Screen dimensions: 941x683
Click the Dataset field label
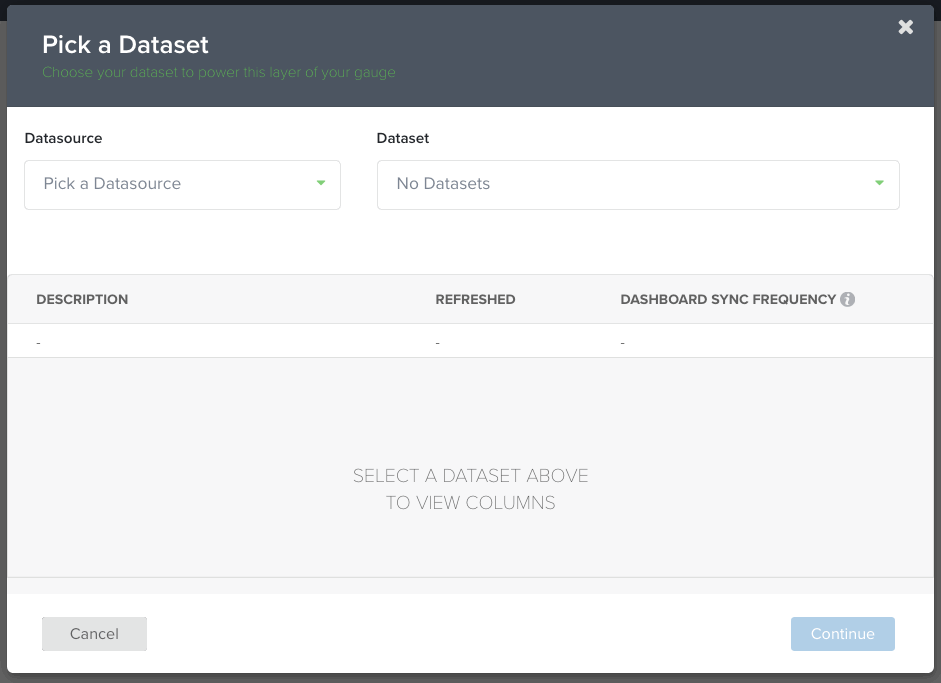[x=403, y=138]
